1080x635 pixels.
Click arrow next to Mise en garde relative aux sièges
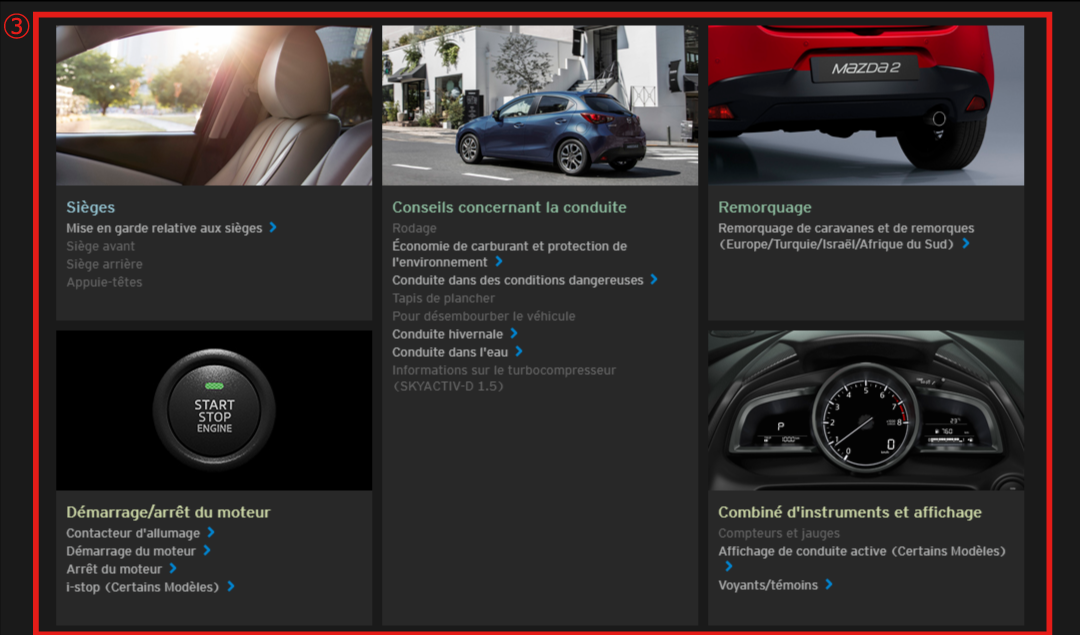pos(273,228)
